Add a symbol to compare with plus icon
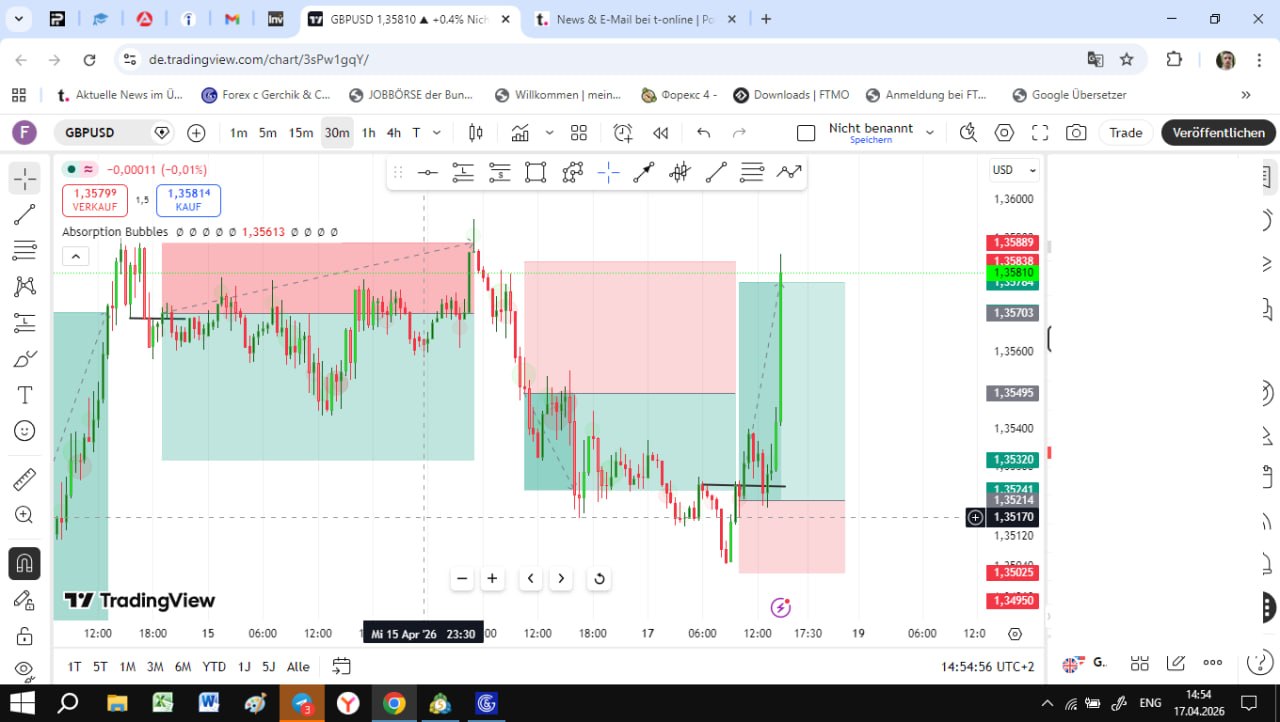The height and width of the screenshot is (722, 1280). pos(196,133)
